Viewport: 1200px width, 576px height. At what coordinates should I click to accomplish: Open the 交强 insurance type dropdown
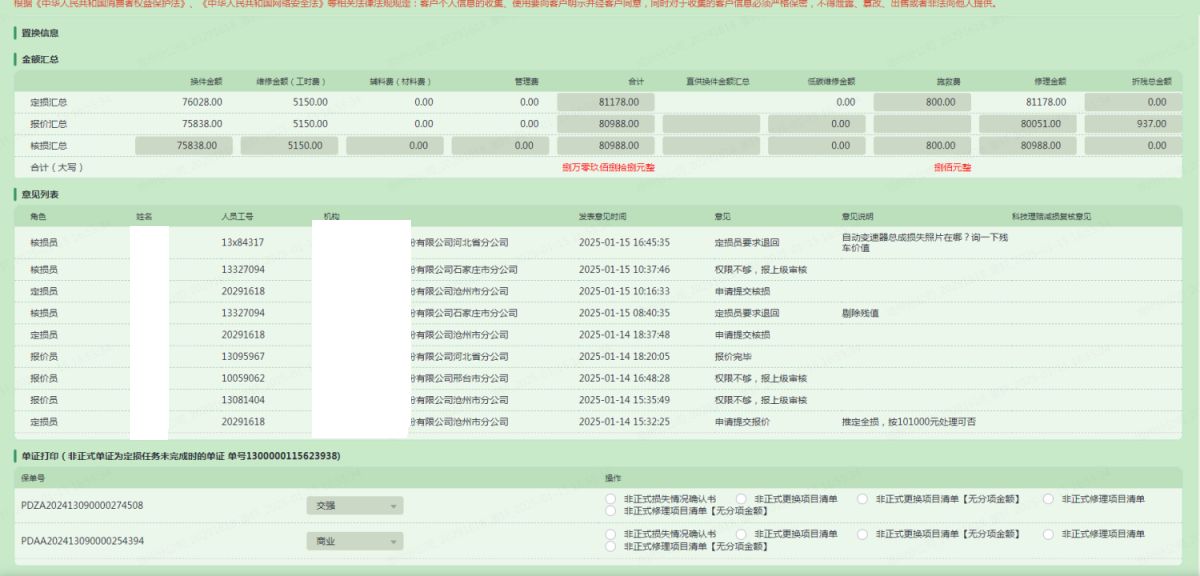pyautogui.click(x=354, y=506)
